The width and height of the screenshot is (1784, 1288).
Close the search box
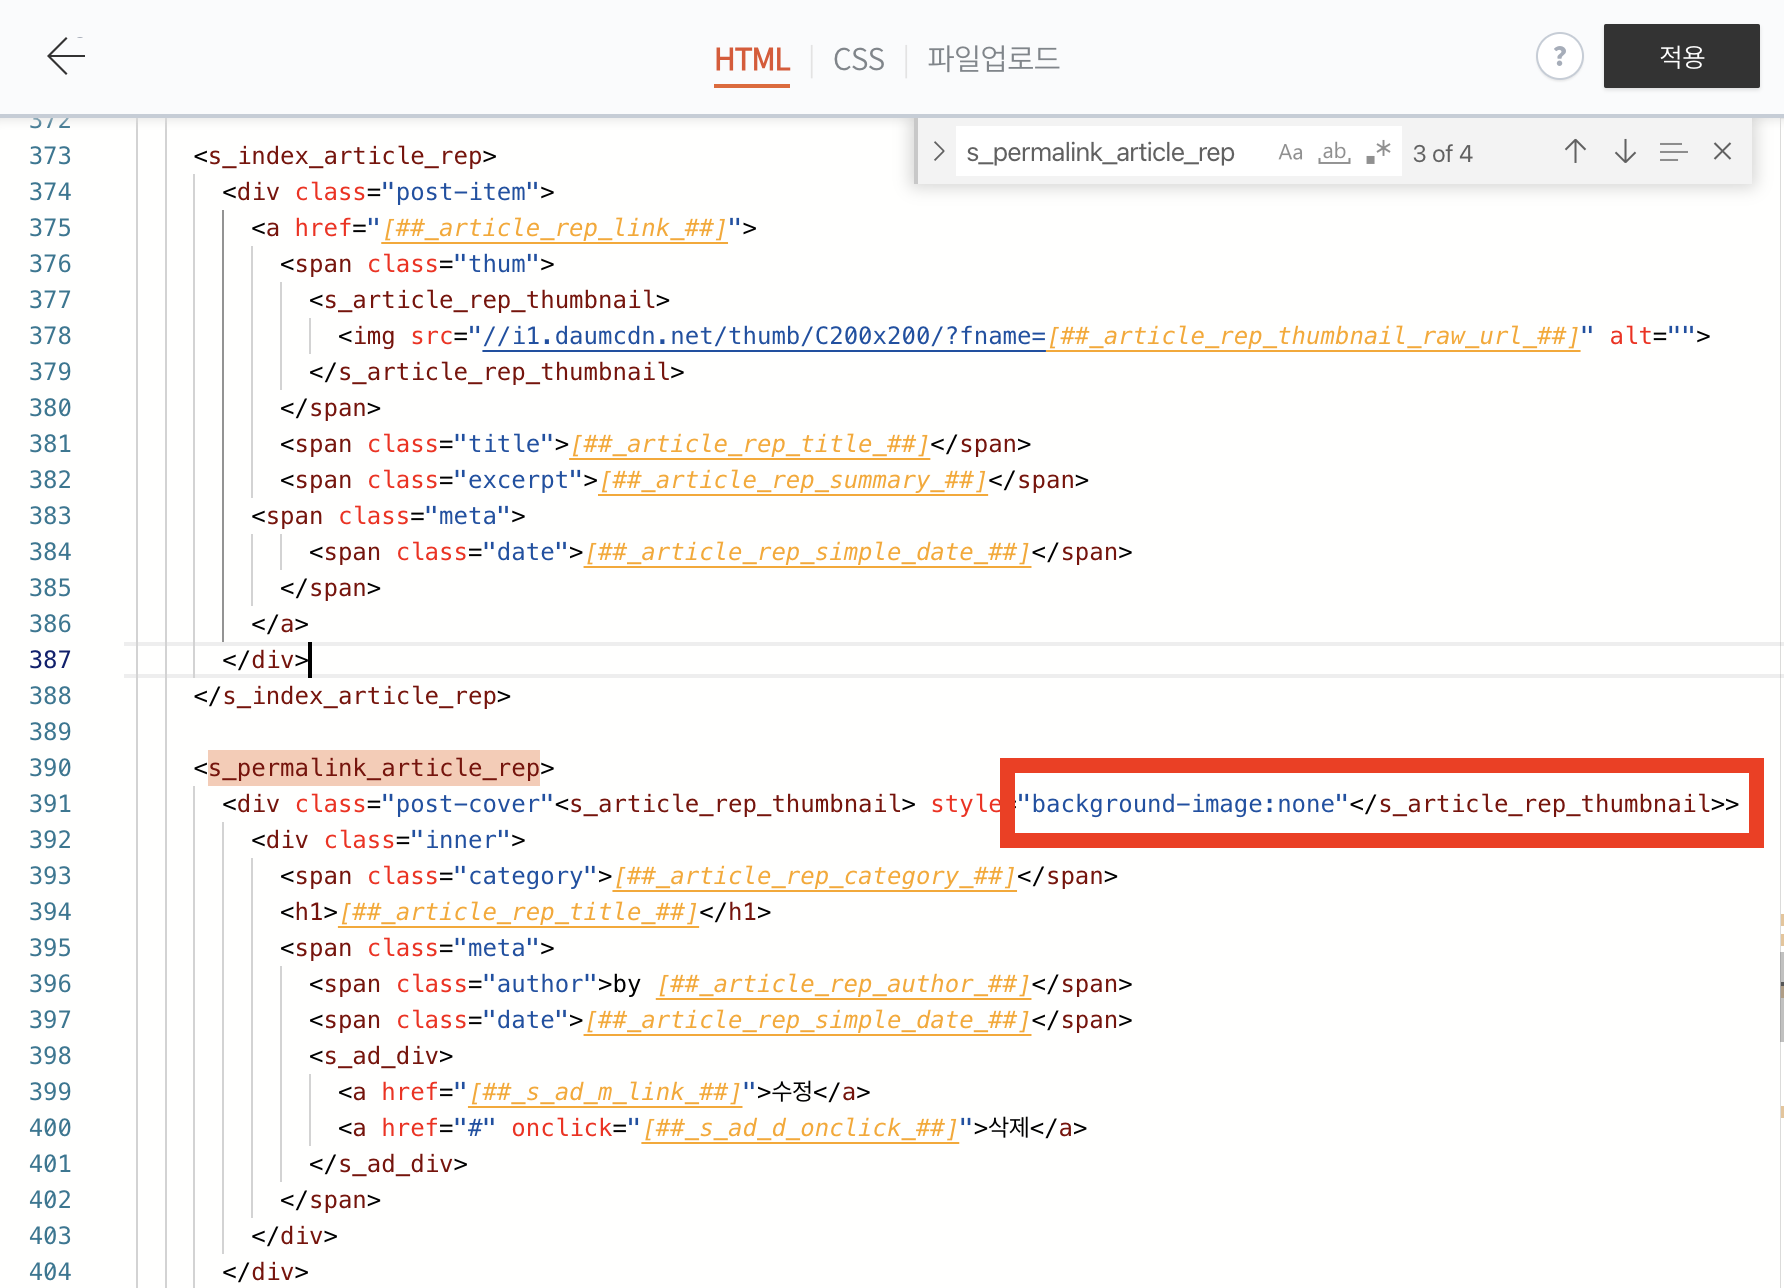[x=1722, y=152]
